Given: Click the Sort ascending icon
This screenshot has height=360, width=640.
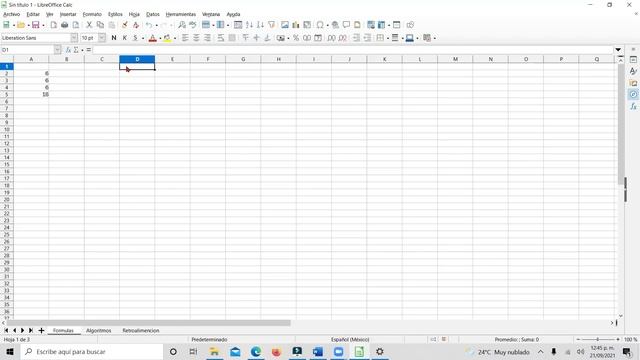Looking at the screenshot, I should pos(249,25).
